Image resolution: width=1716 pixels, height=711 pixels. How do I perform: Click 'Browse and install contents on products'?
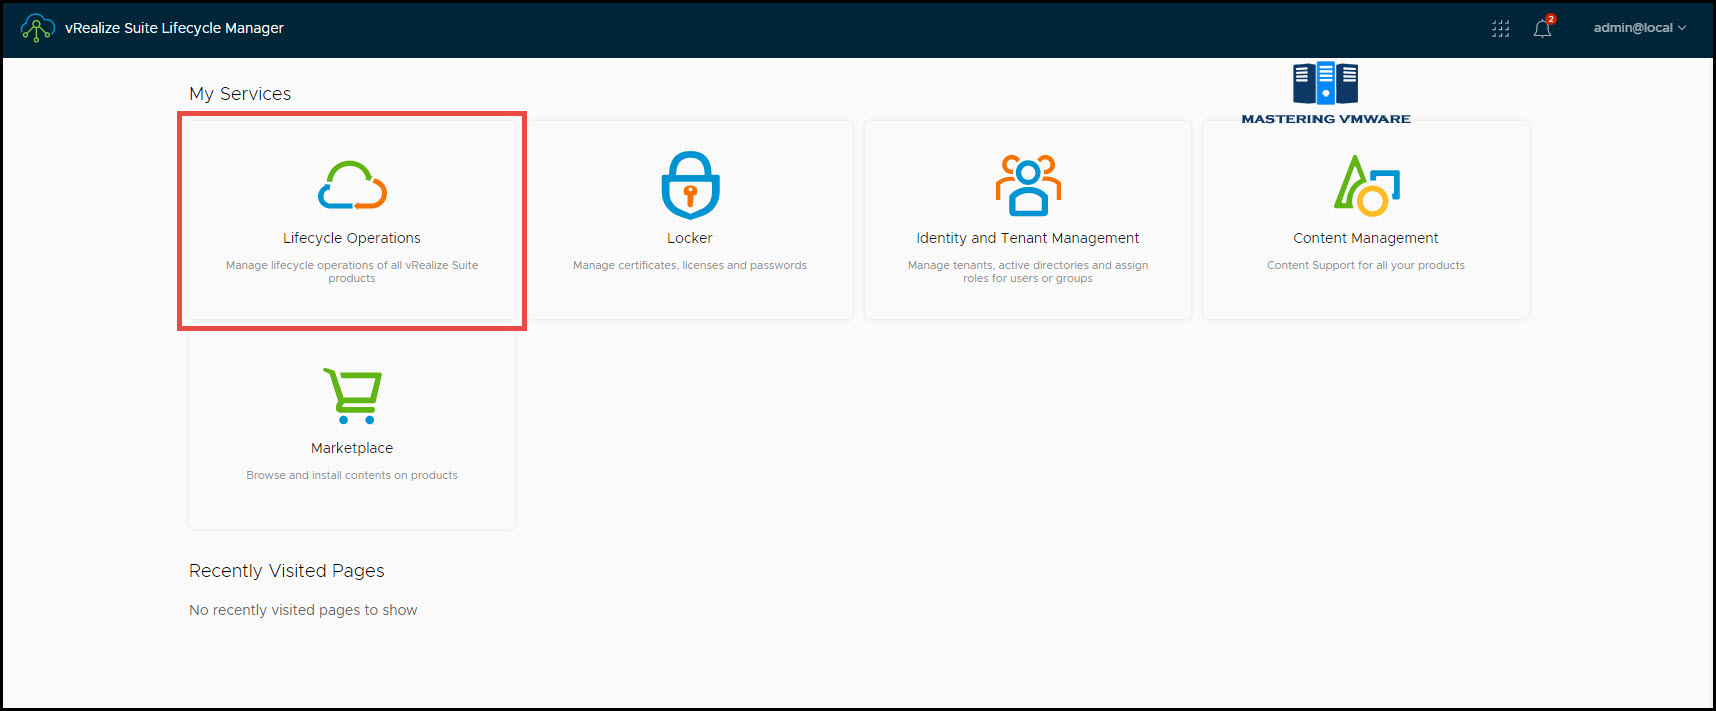tap(352, 475)
